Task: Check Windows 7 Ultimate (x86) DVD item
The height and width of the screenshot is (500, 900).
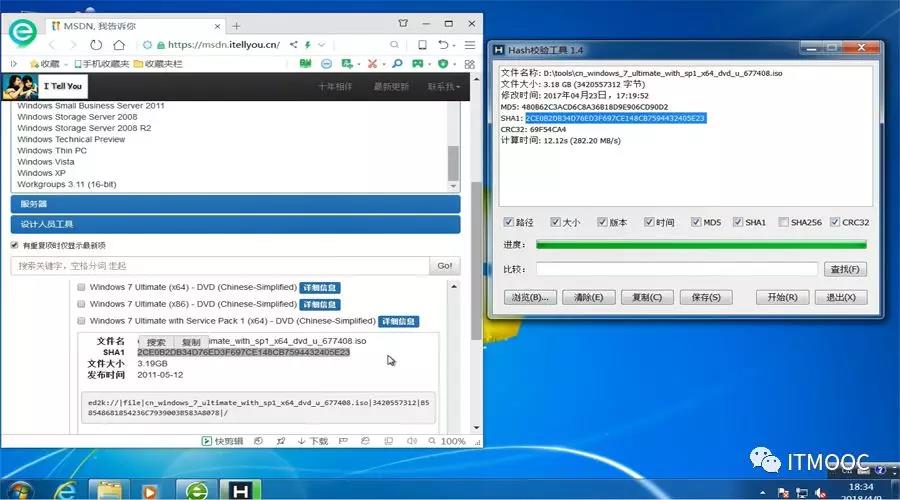Action: tap(81, 304)
